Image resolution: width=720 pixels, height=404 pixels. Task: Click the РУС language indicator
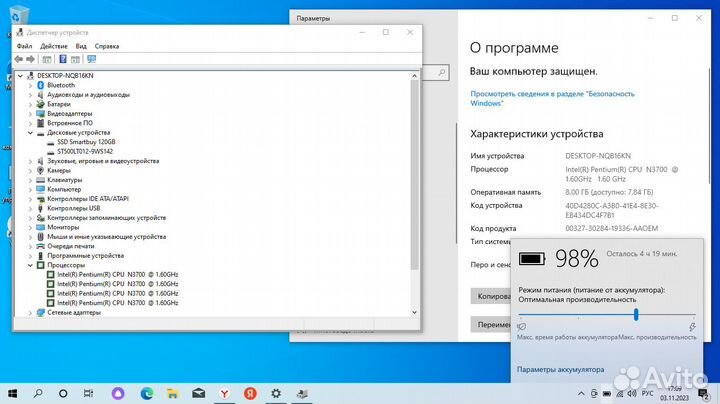point(647,394)
